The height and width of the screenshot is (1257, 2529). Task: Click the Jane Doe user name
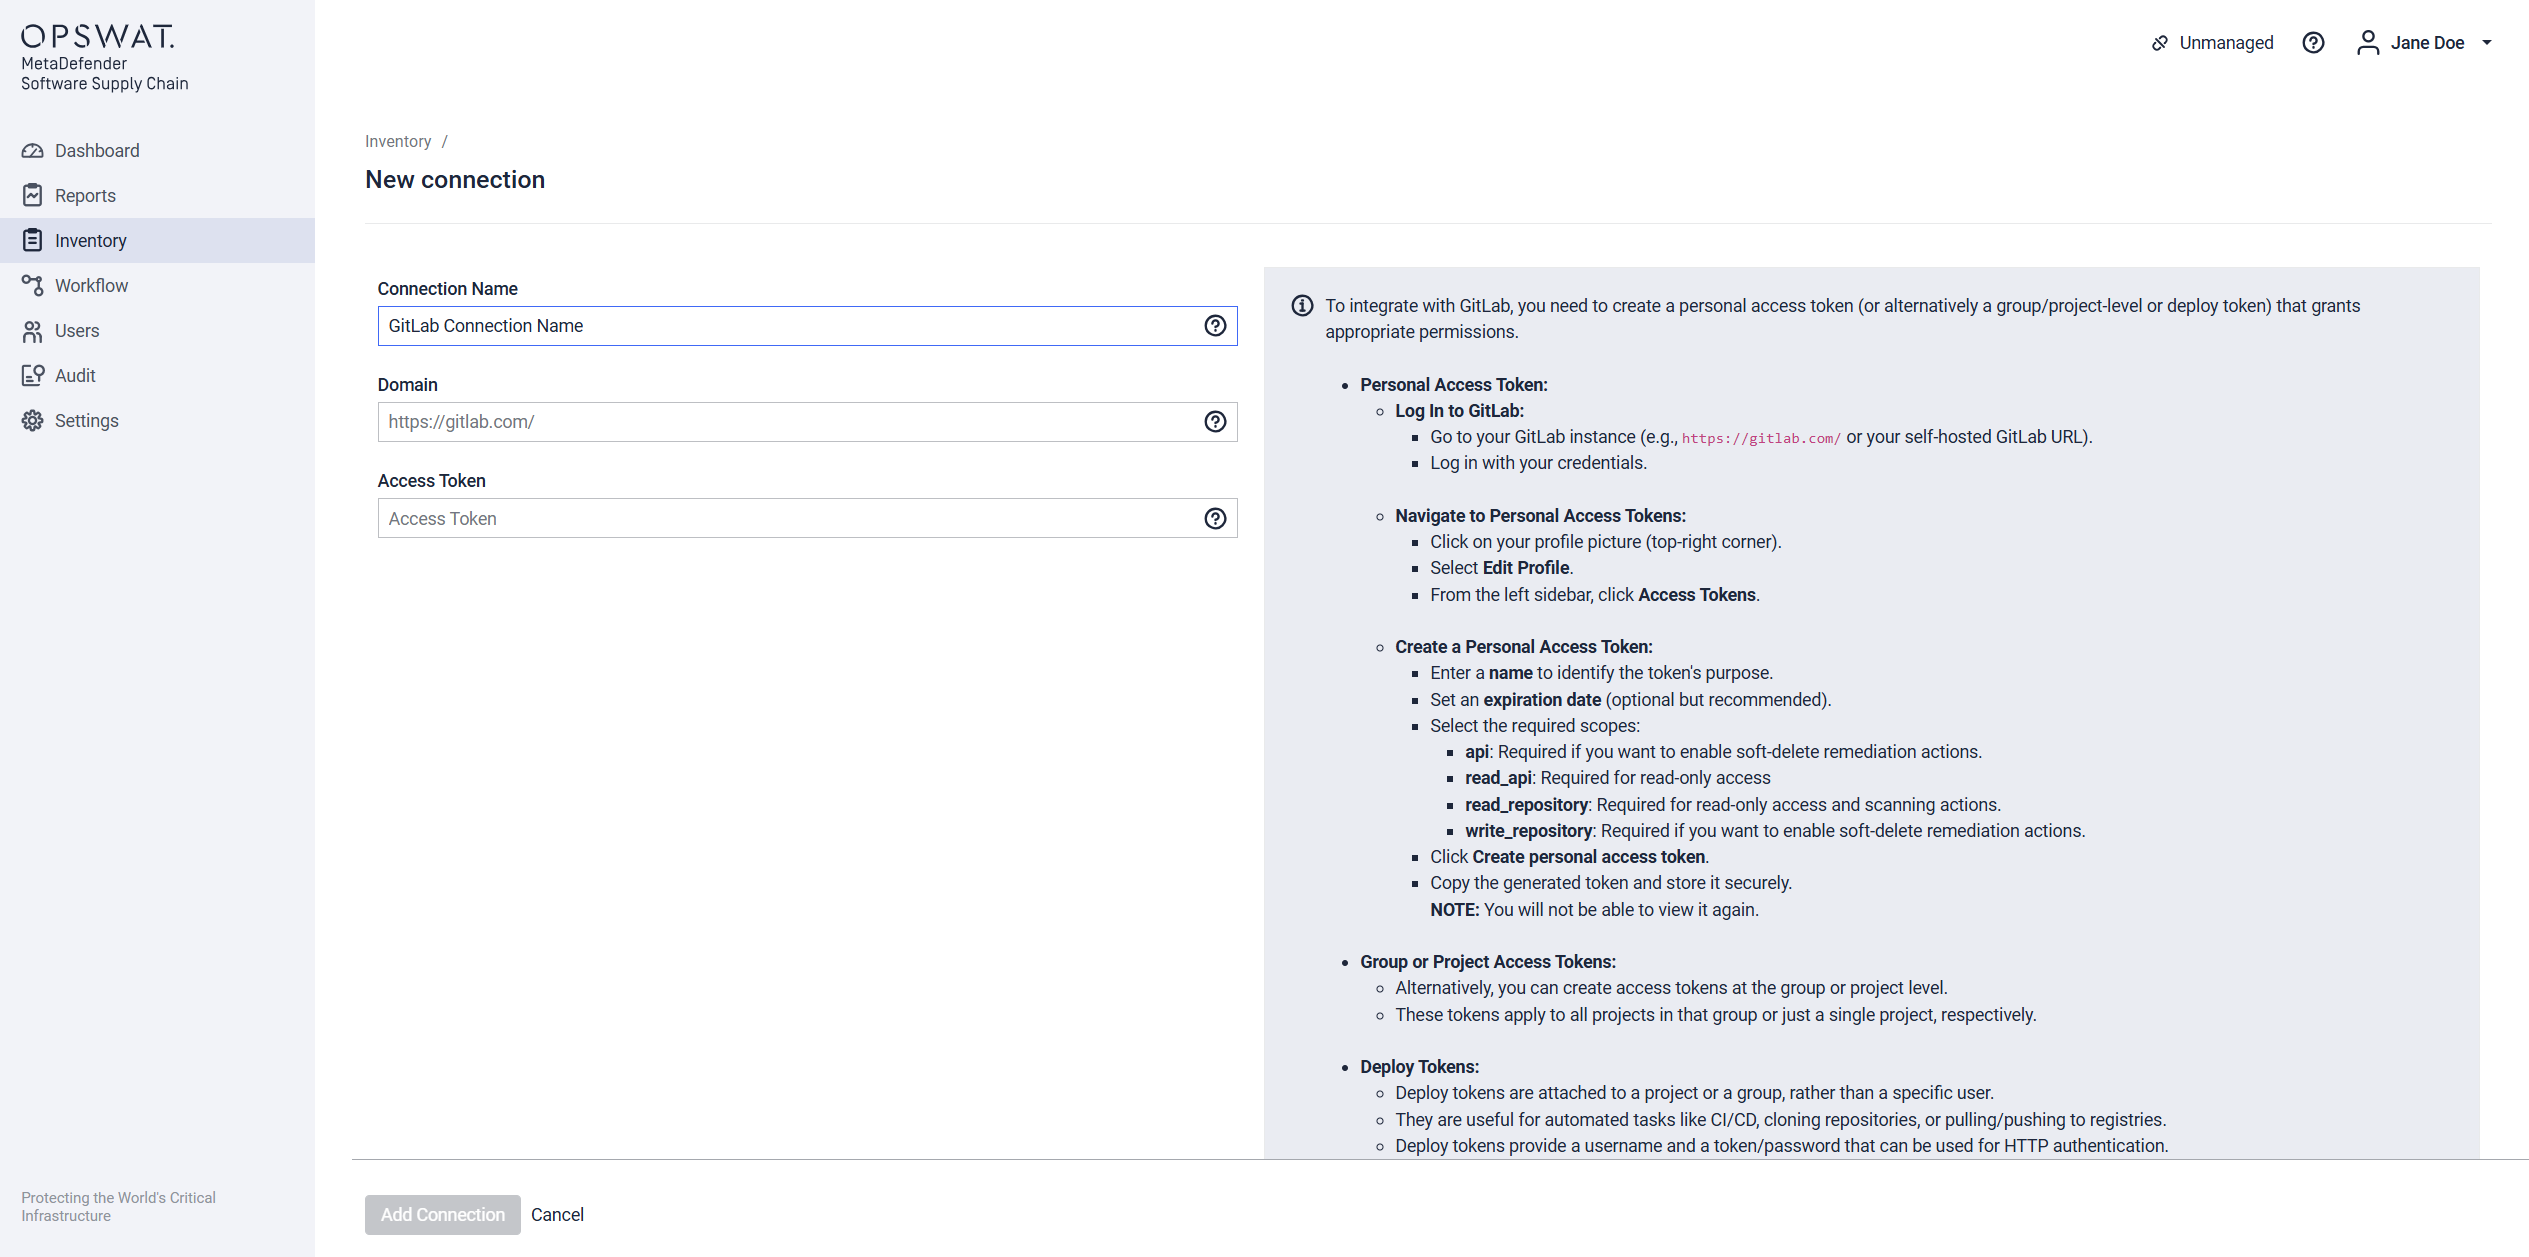(2427, 43)
